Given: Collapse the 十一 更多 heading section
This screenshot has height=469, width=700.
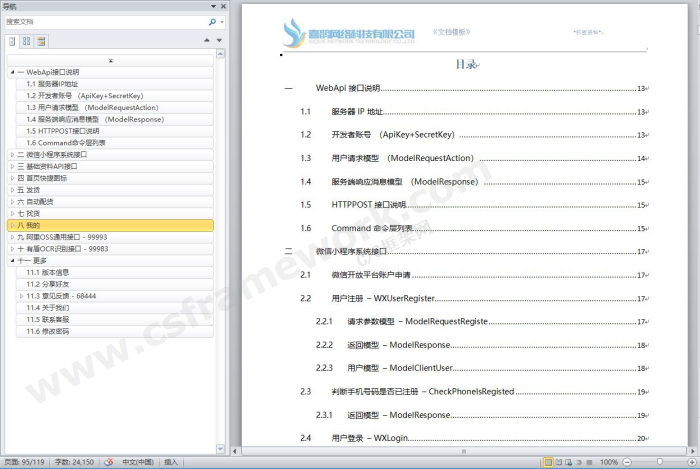Looking at the screenshot, I should [x=11, y=260].
